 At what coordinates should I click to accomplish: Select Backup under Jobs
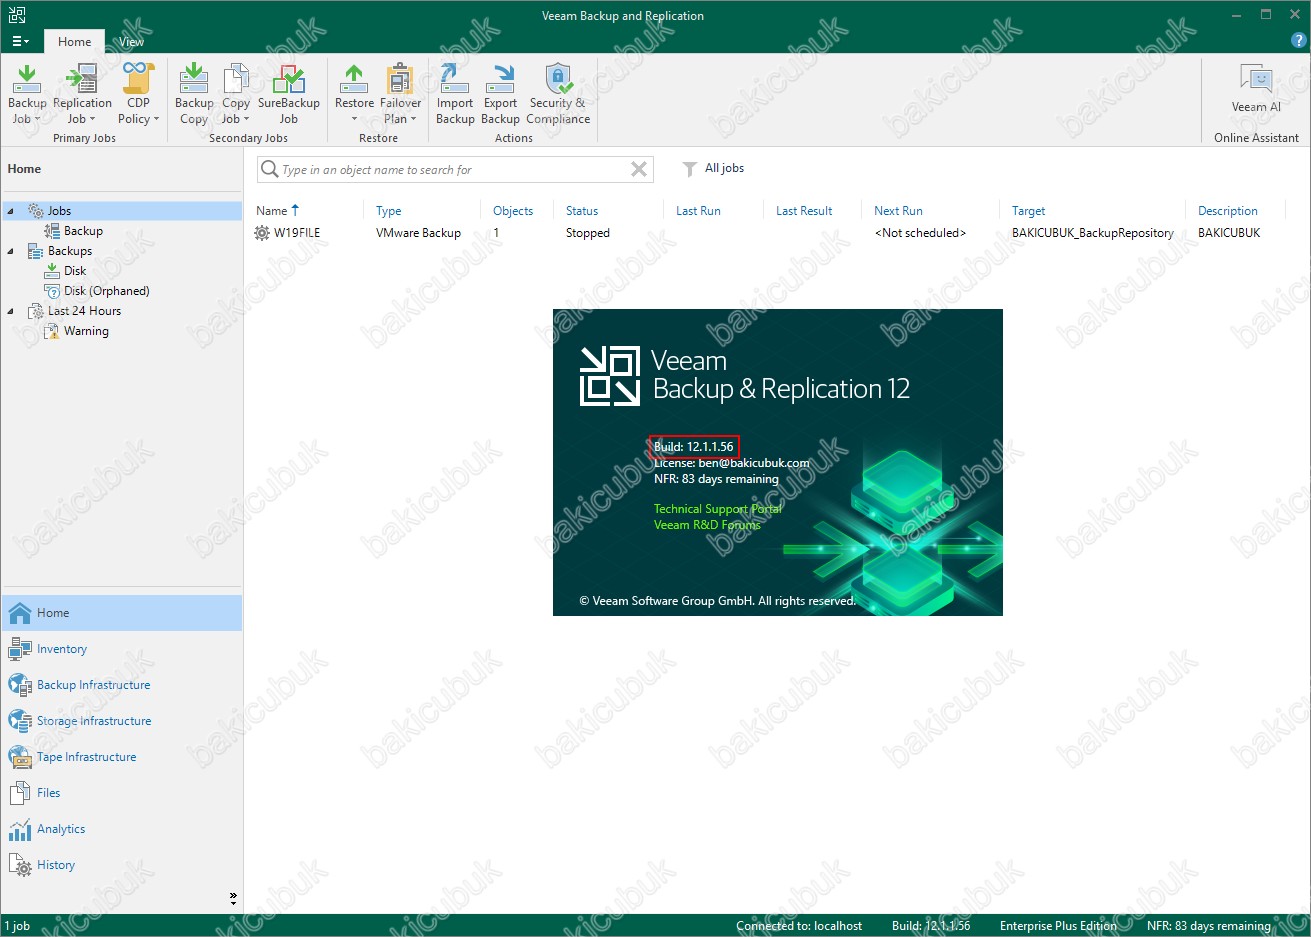point(83,231)
